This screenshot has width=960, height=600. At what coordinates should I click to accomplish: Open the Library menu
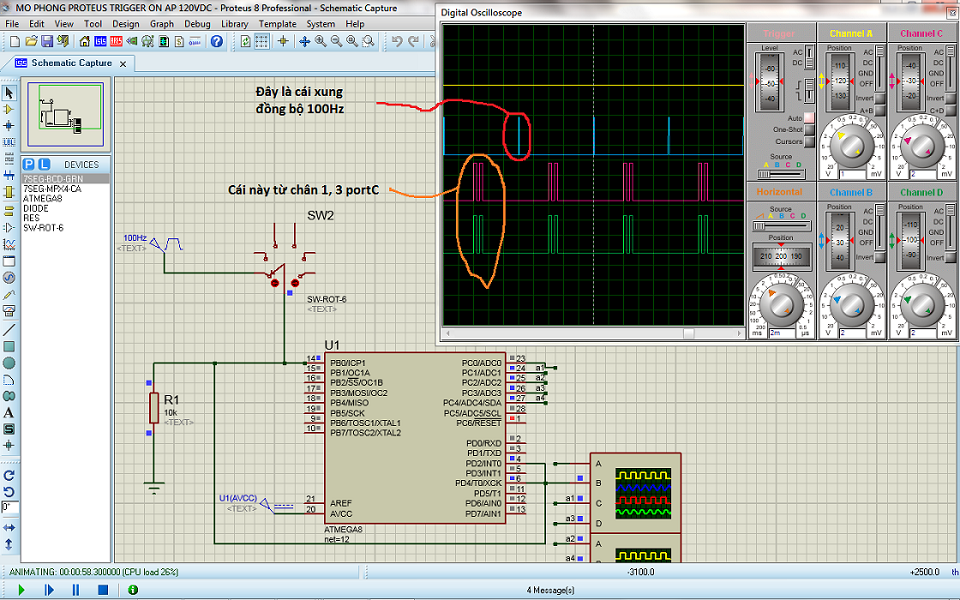pos(234,23)
